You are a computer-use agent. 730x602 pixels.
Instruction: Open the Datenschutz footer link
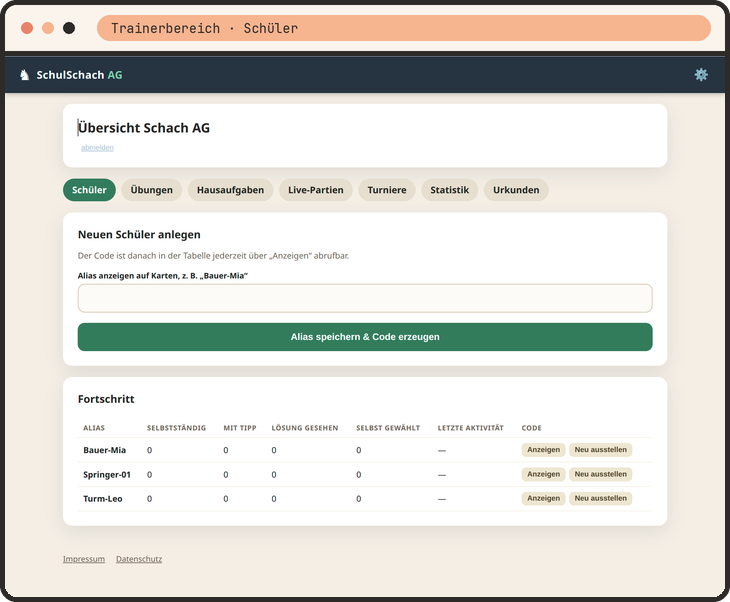pos(139,559)
